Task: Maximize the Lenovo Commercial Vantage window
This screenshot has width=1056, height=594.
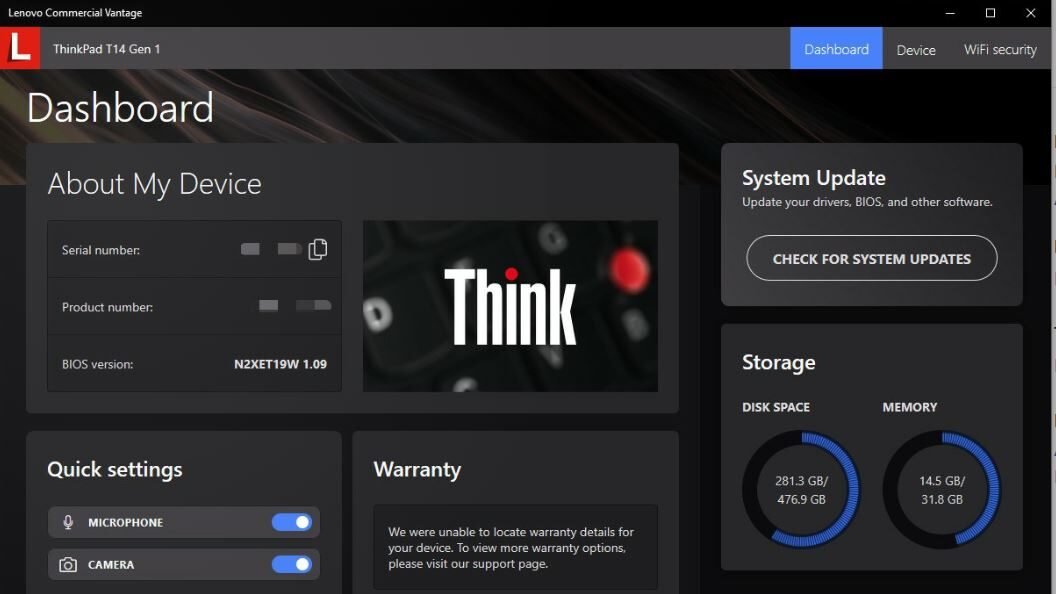Action: click(990, 13)
